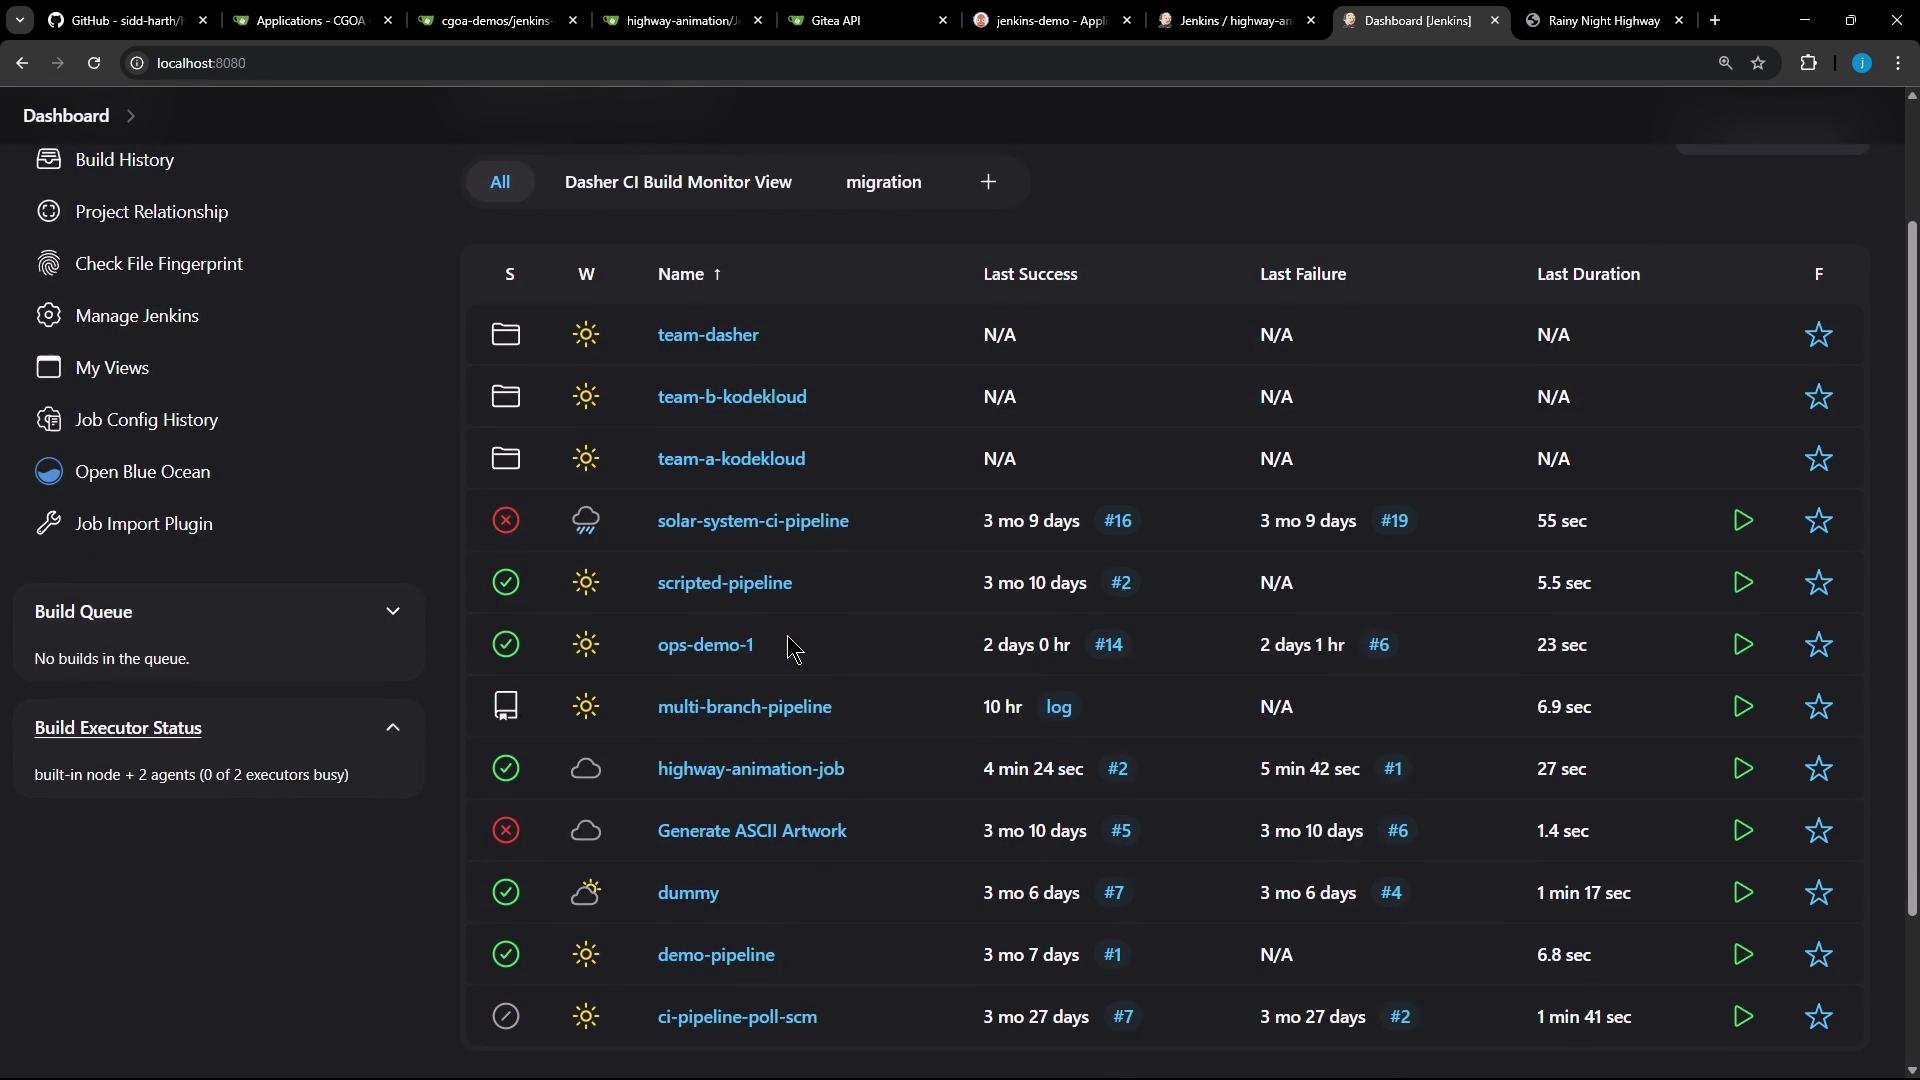The width and height of the screenshot is (1920, 1080).
Task: Open the Job Config History icon
Action: coord(48,420)
